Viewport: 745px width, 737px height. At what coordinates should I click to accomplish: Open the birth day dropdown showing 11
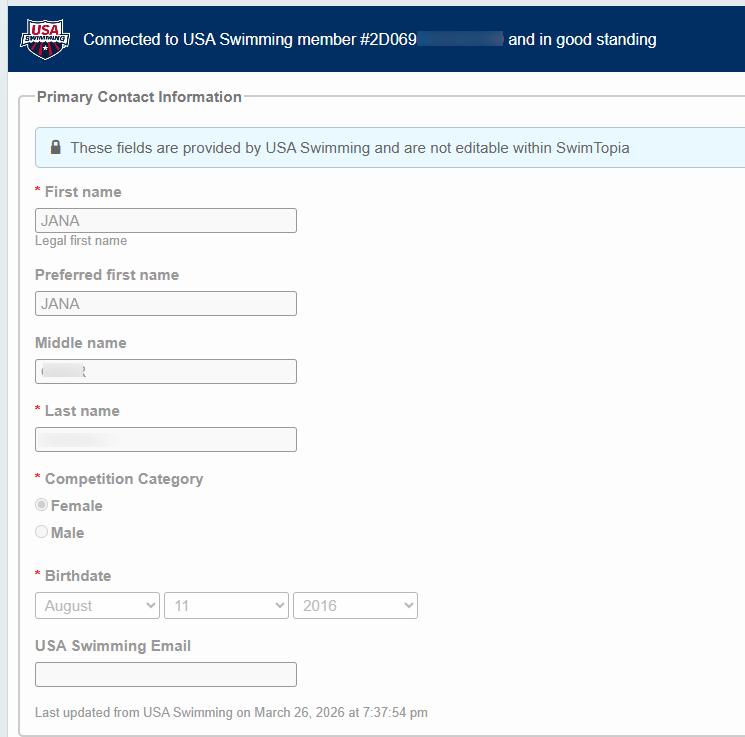[226, 605]
